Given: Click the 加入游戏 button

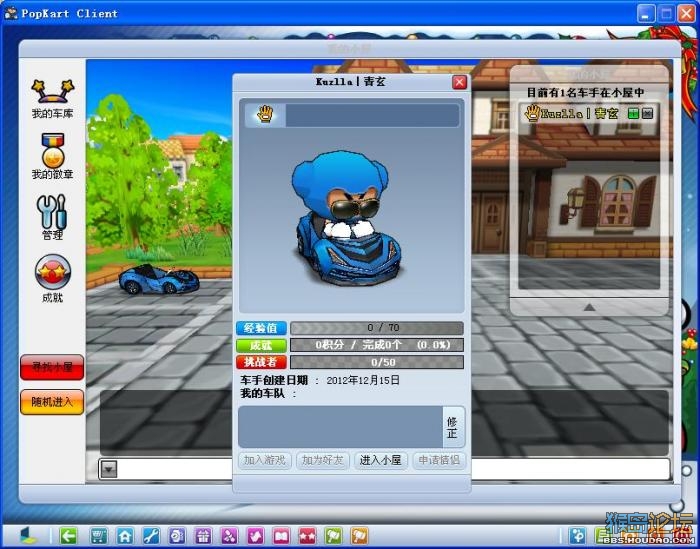Looking at the screenshot, I should 265,460.
